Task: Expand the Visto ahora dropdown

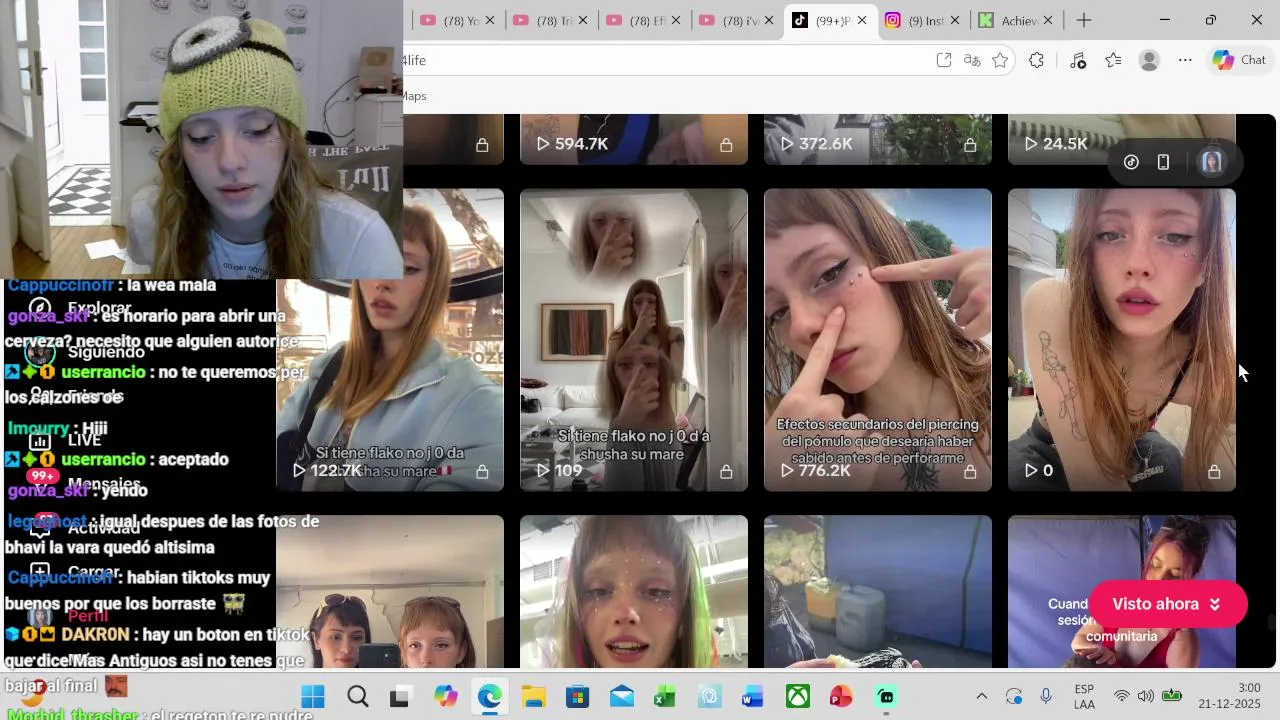Action: tap(1168, 604)
